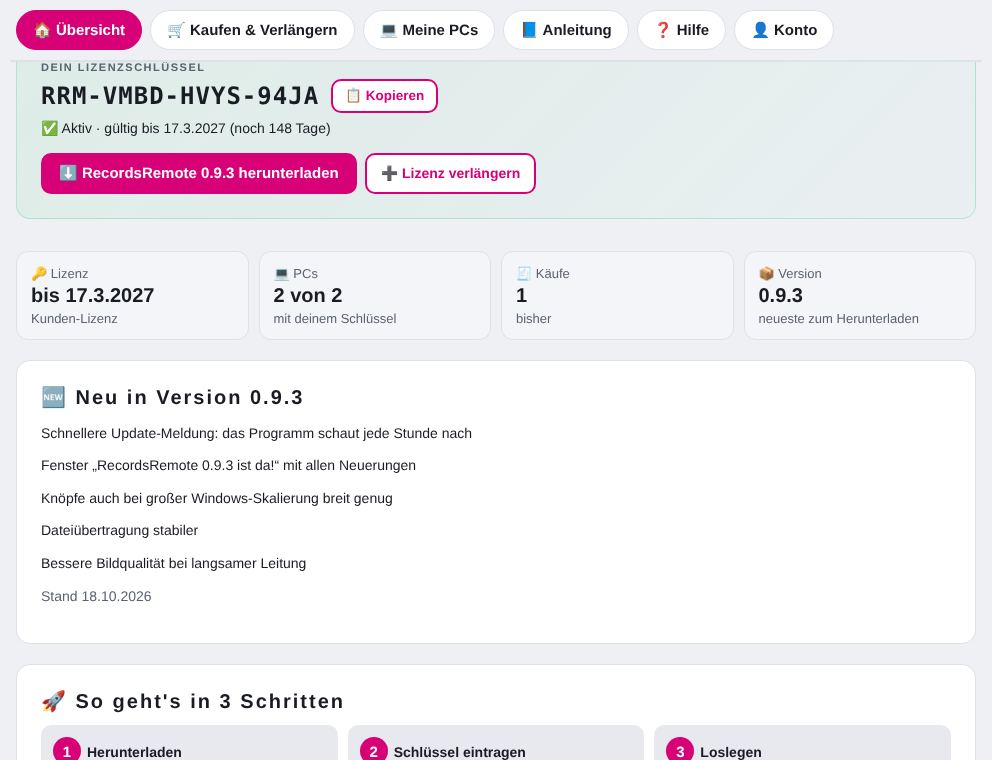Click the Käufe count 1
This screenshot has width=992, height=760.
pos(521,296)
